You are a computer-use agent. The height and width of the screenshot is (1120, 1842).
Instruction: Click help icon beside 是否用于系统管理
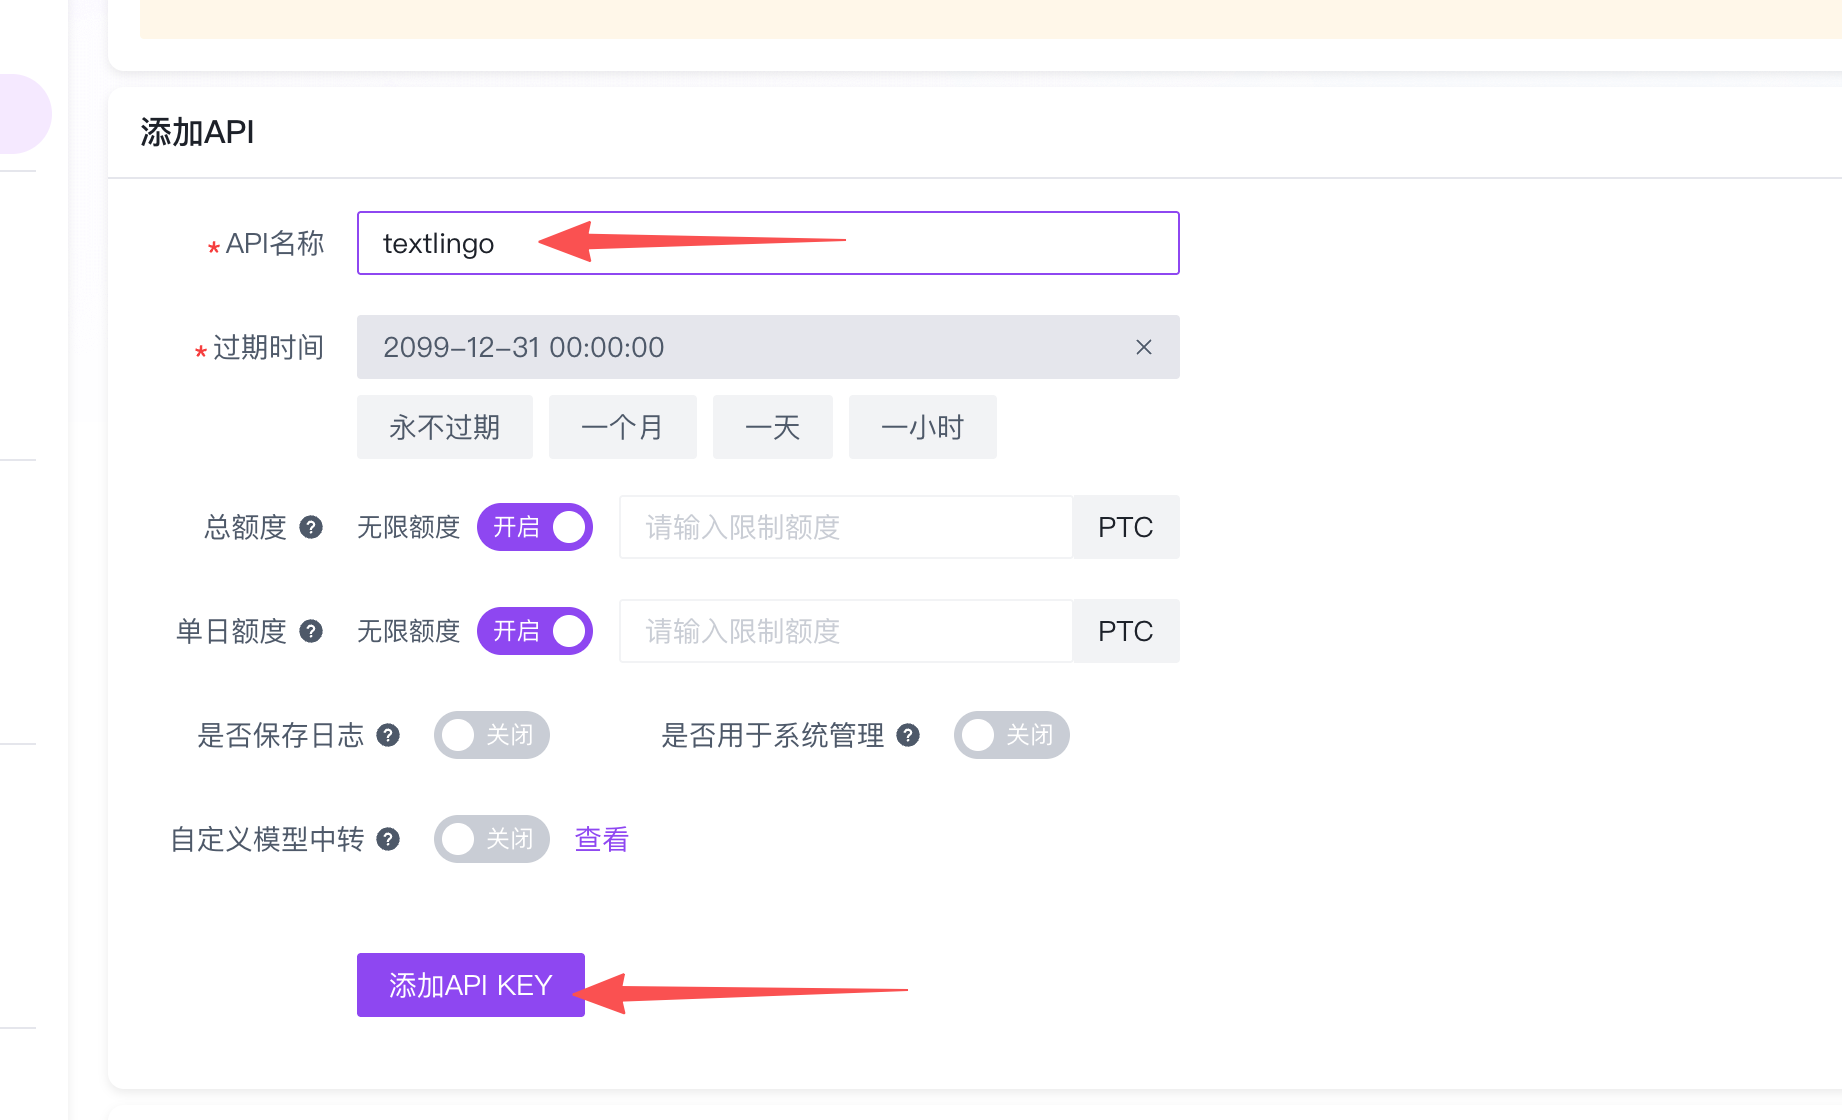coord(908,735)
